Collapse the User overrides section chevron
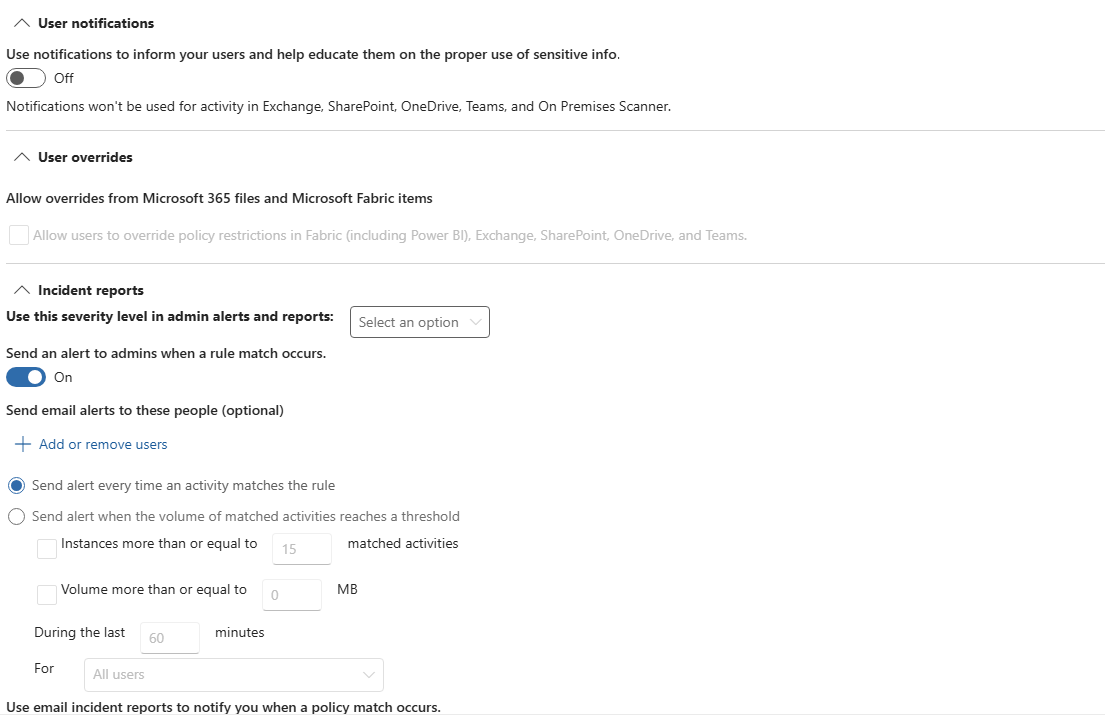Screen dimensions: 1105x721 tap(22, 157)
